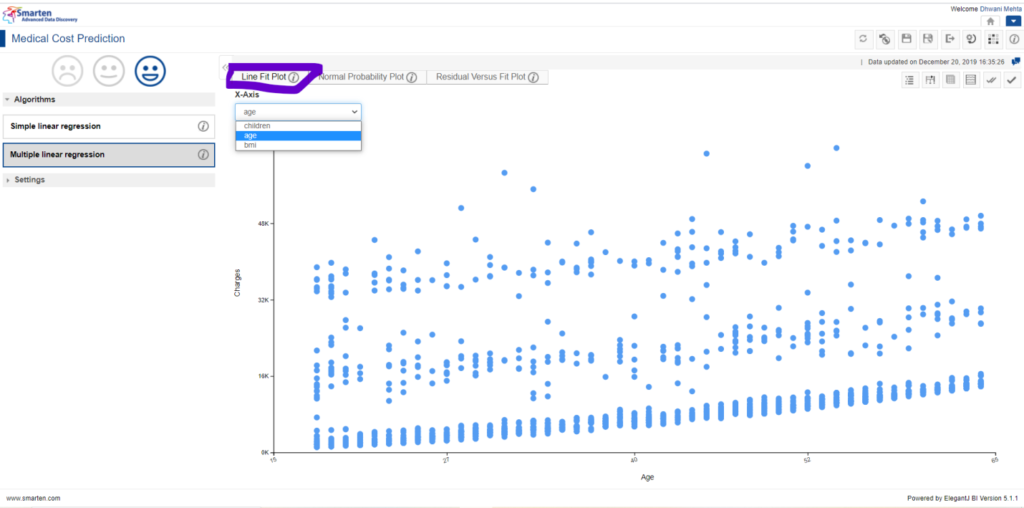This screenshot has height=508, width=1024.
Task: Click the Save floppy disk icon
Action: tap(906, 39)
